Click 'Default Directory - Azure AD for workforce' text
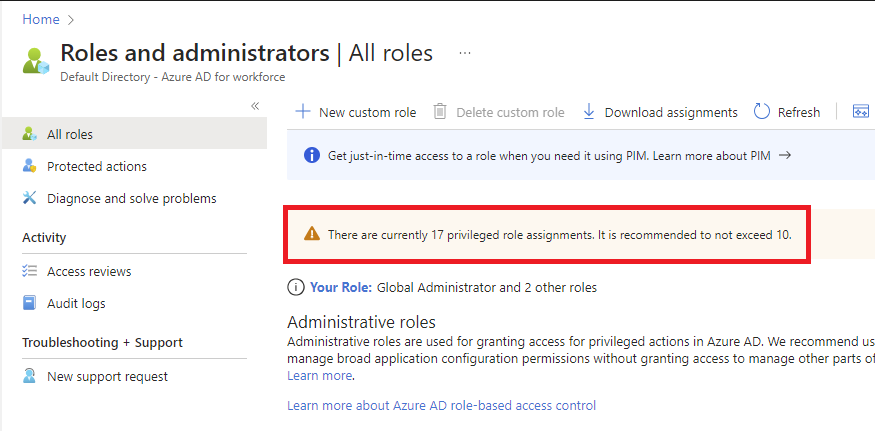The image size is (875, 431). coord(172,77)
